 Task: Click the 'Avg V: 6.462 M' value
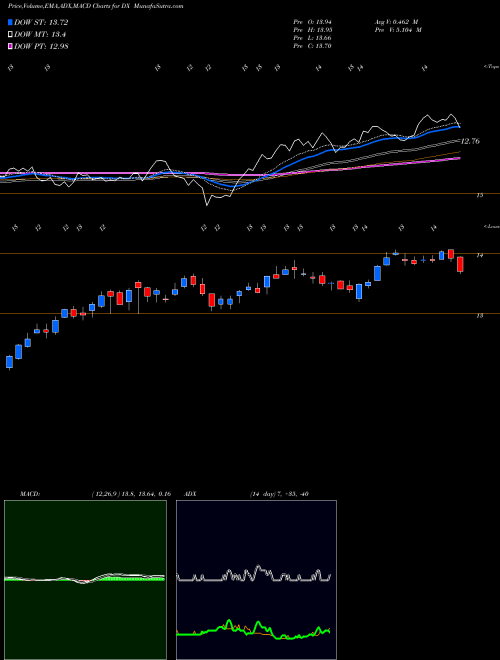pos(397,22)
